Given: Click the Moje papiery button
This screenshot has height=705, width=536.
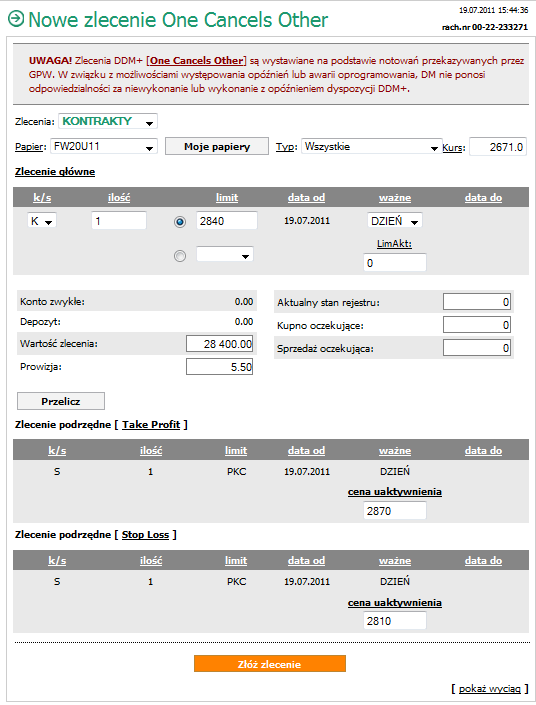Looking at the screenshot, I should point(217,147).
